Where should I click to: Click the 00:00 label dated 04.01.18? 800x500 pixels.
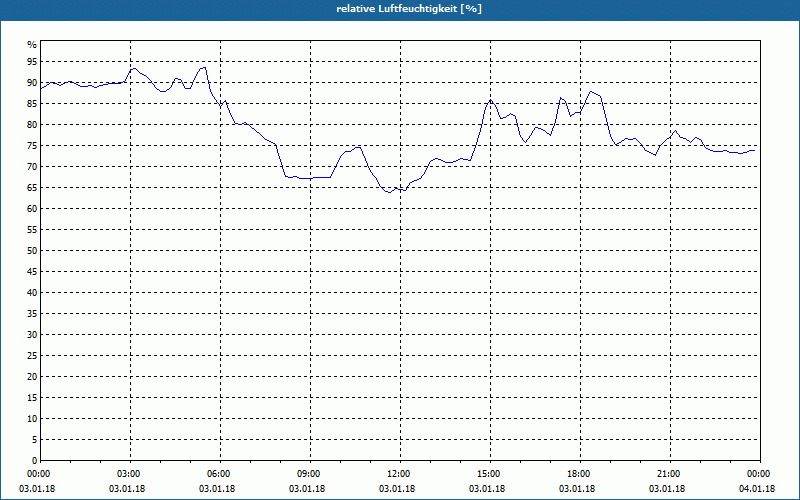(x=760, y=474)
